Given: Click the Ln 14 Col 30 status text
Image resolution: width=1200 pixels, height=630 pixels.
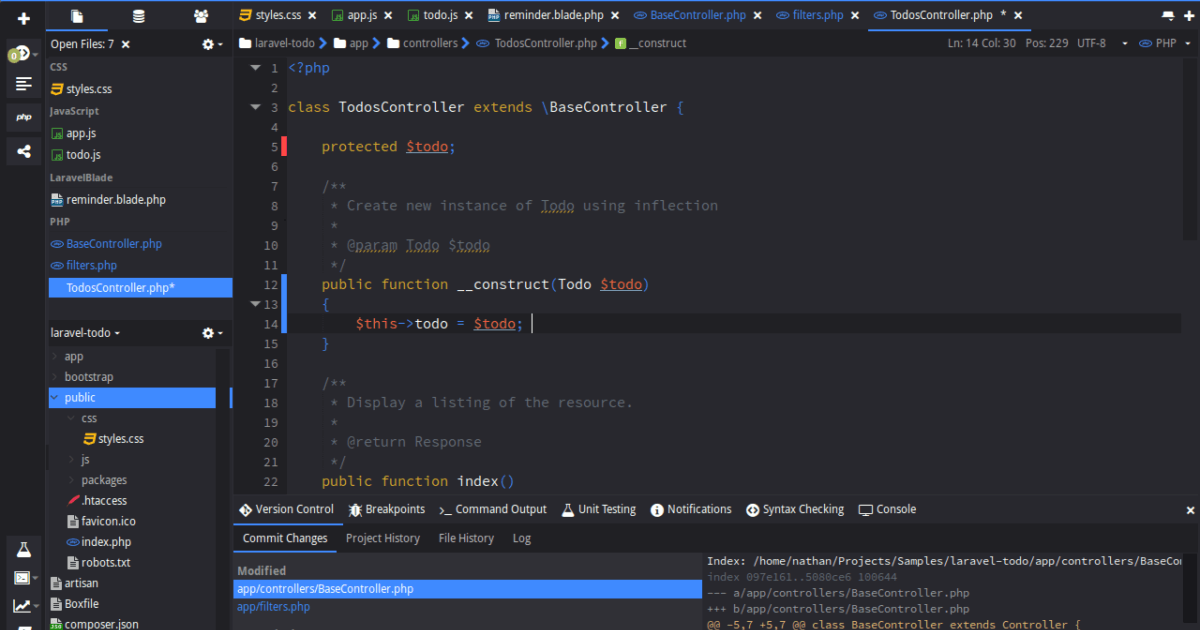Looking at the screenshot, I should pos(982,44).
